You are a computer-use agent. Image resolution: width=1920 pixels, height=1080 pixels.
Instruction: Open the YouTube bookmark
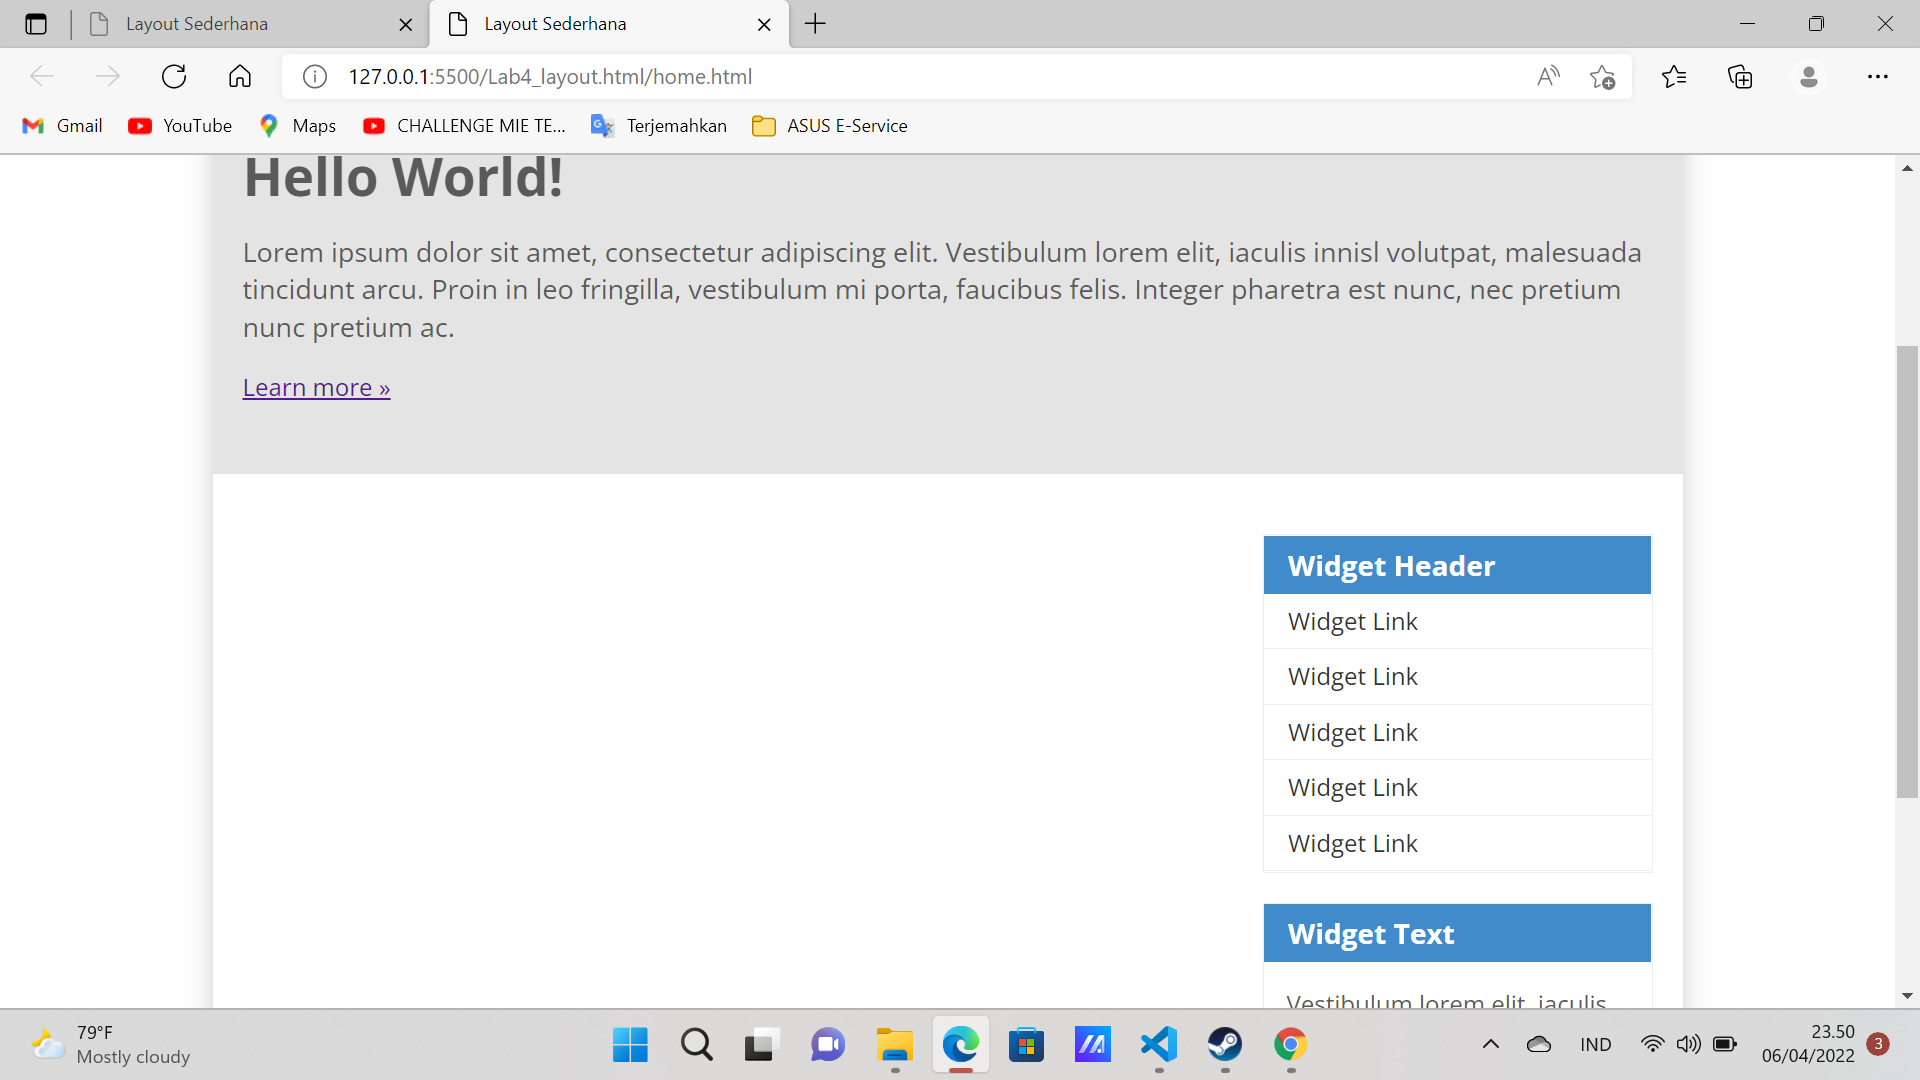(x=181, y=126)
